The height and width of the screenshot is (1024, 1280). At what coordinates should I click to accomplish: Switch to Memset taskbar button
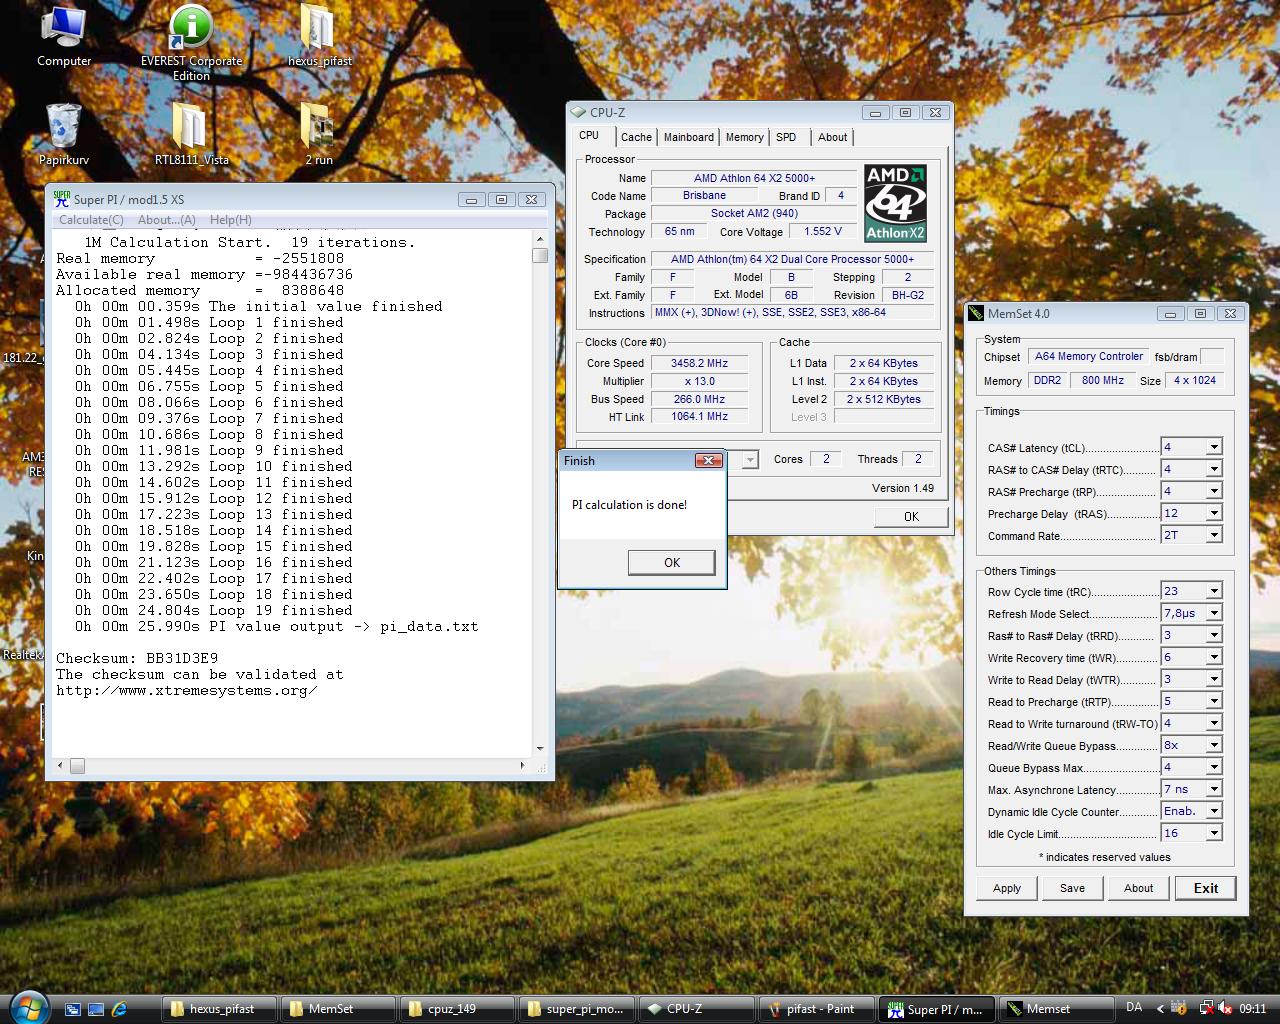(1055, 1009)
